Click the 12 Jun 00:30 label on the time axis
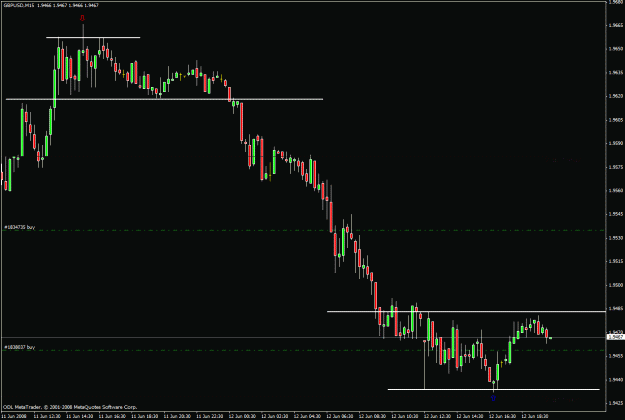Image resolution: width=625 pixels, height=420 pixels. (x=242, y=416)
